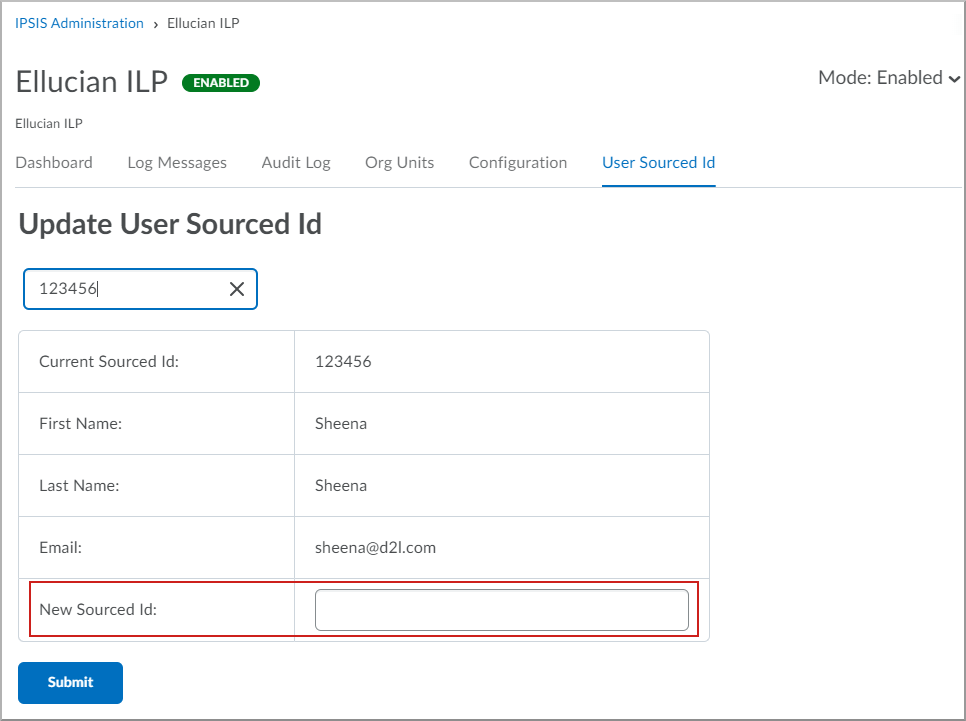Open the Configuration tab
This screenshot has height=721, width=966.
[x=518, y=163]
